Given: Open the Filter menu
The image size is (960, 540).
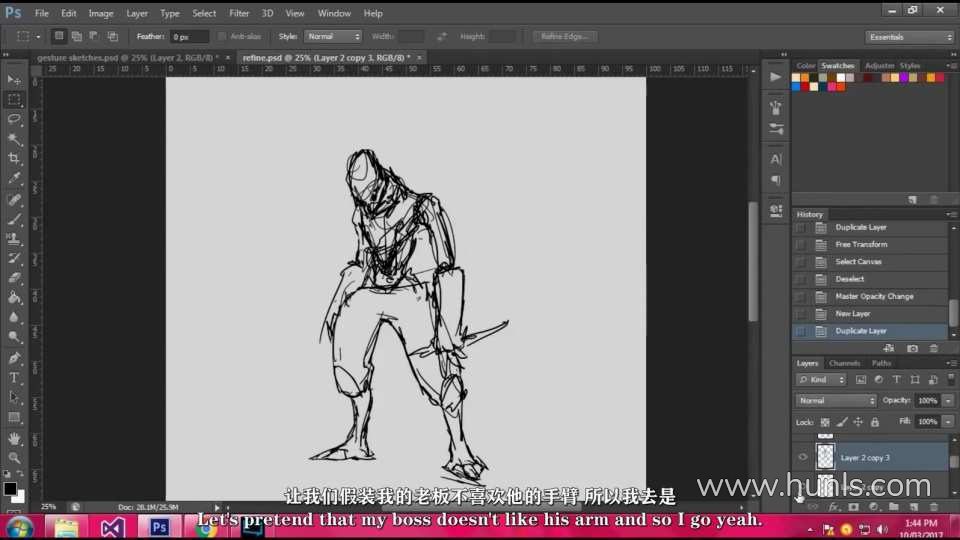Looking at the screenshot, I should coord(239,13).
